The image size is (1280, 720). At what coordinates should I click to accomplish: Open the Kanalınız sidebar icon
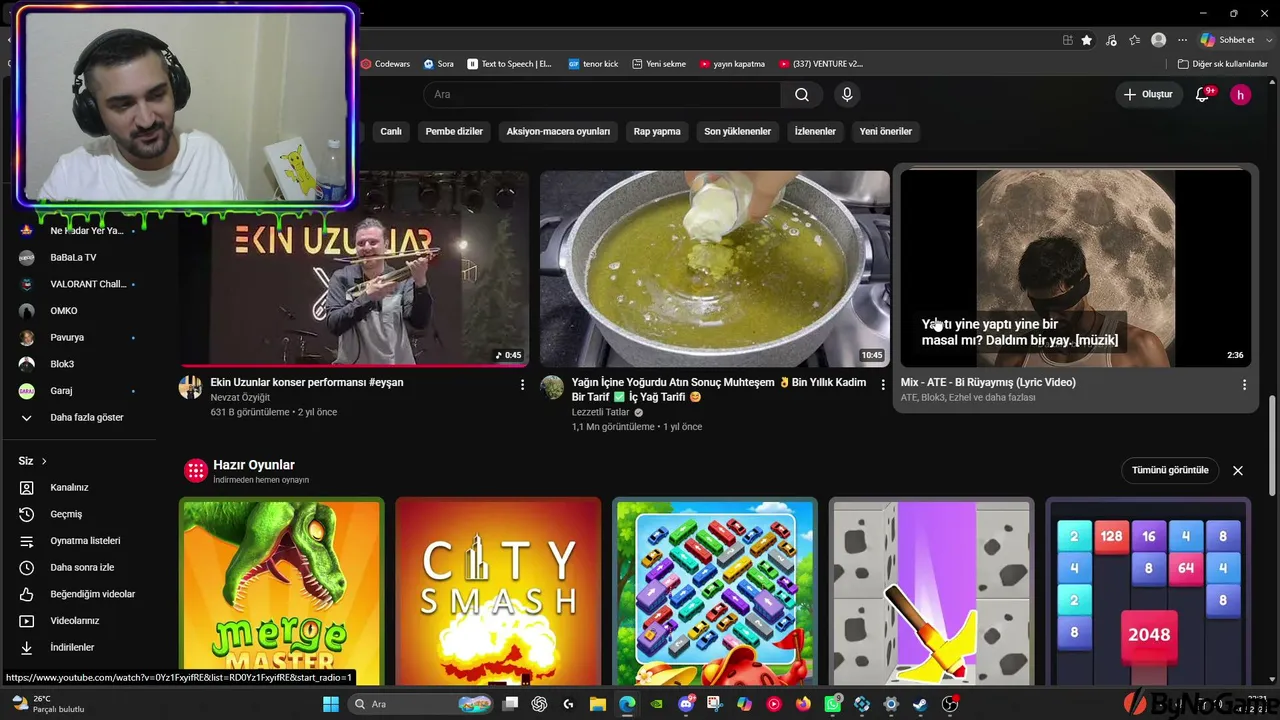click(x=27, y=488)
